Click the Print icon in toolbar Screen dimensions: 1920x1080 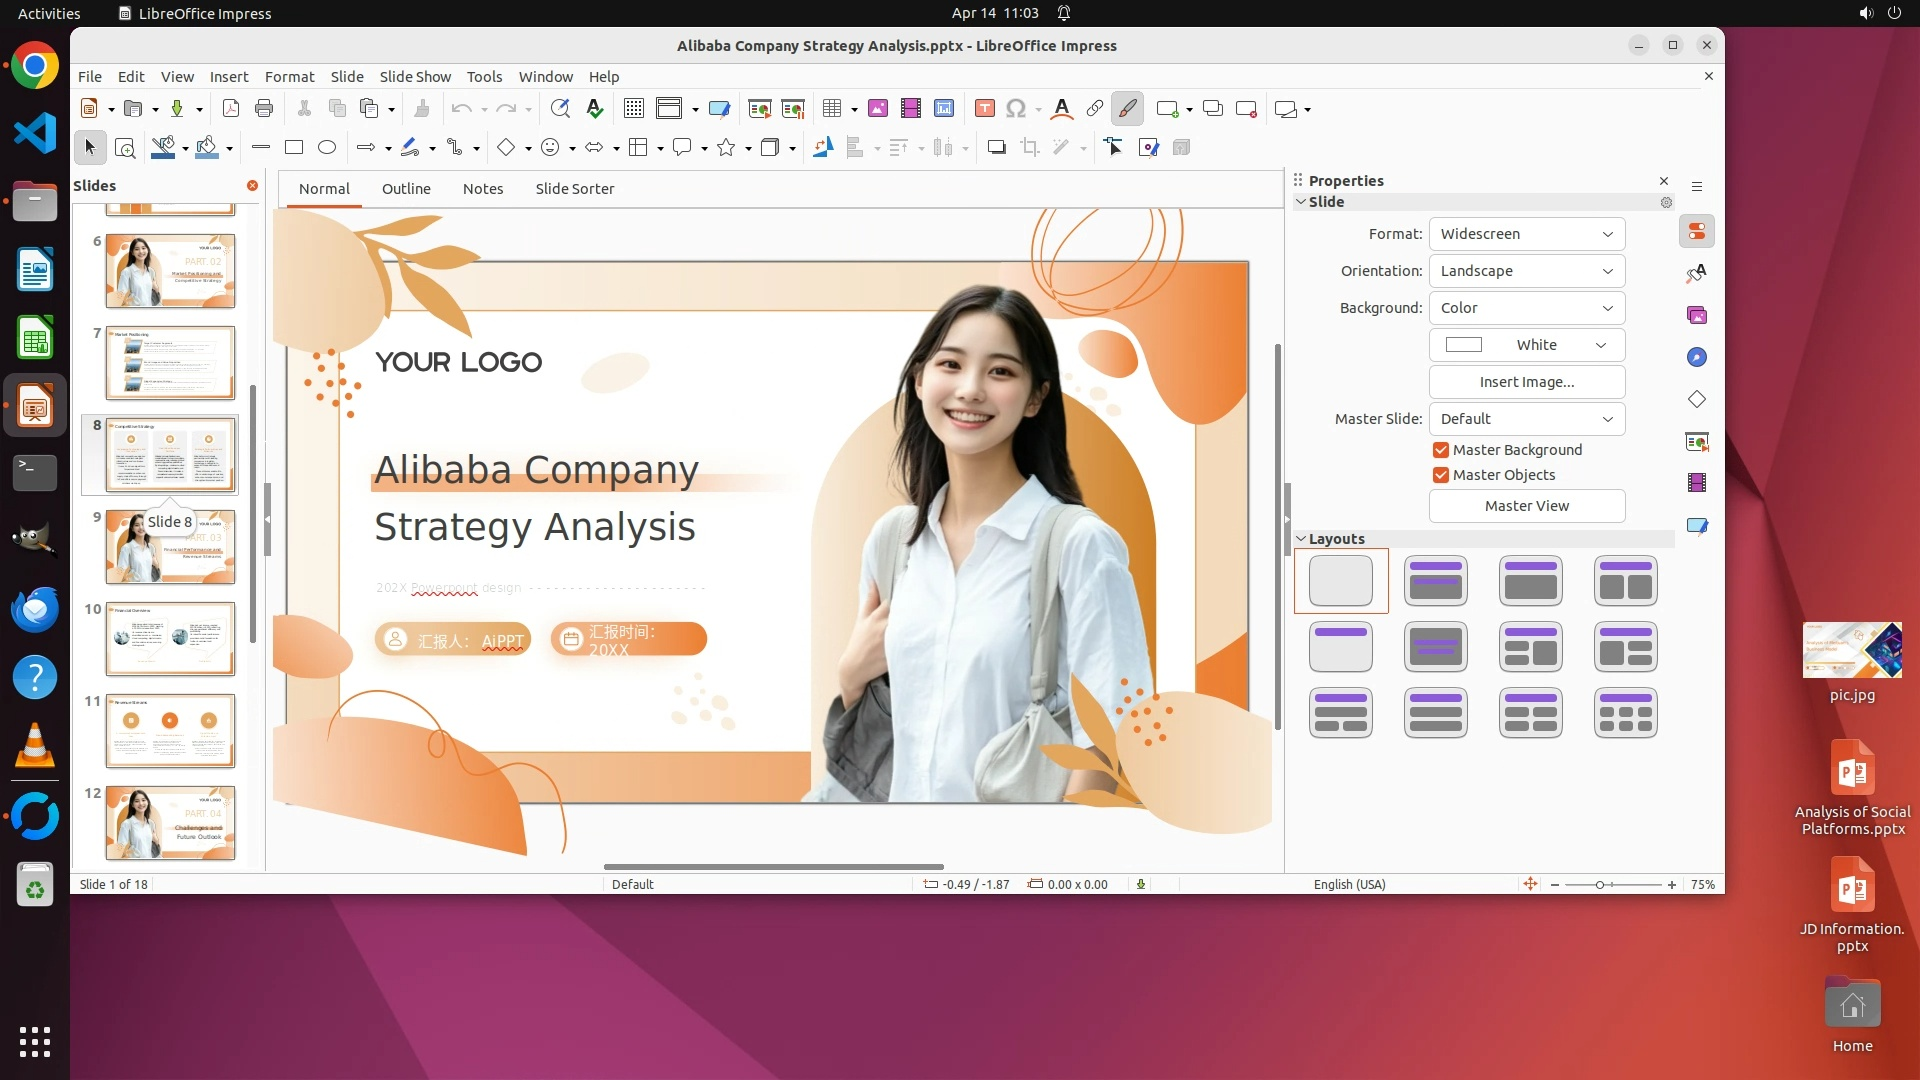coord(264,109)
